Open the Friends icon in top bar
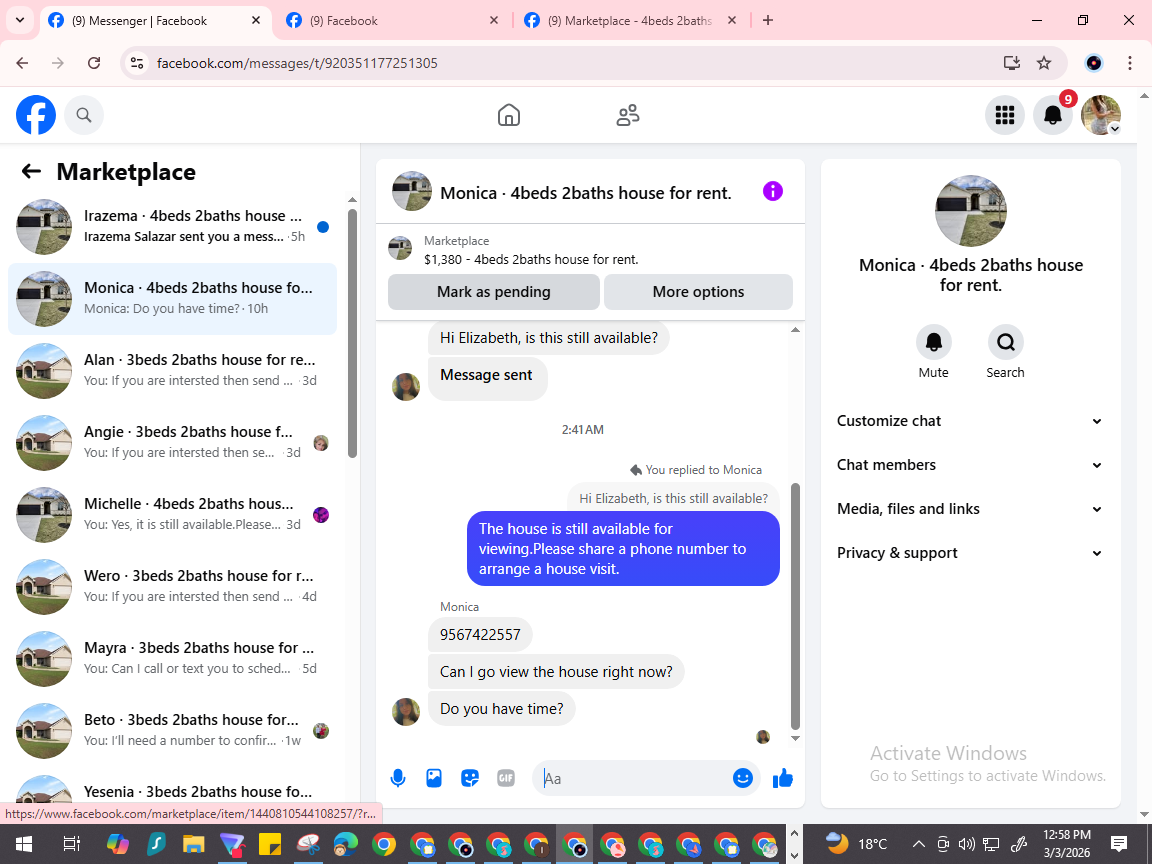This screenshot has width=1152, height=864. 627,115
